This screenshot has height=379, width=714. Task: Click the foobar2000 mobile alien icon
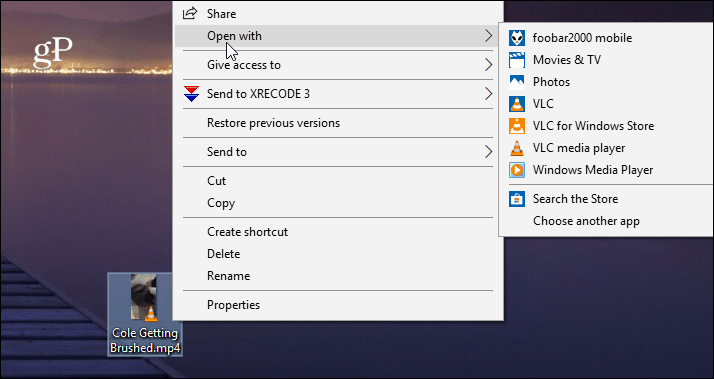tap(517, 38)
